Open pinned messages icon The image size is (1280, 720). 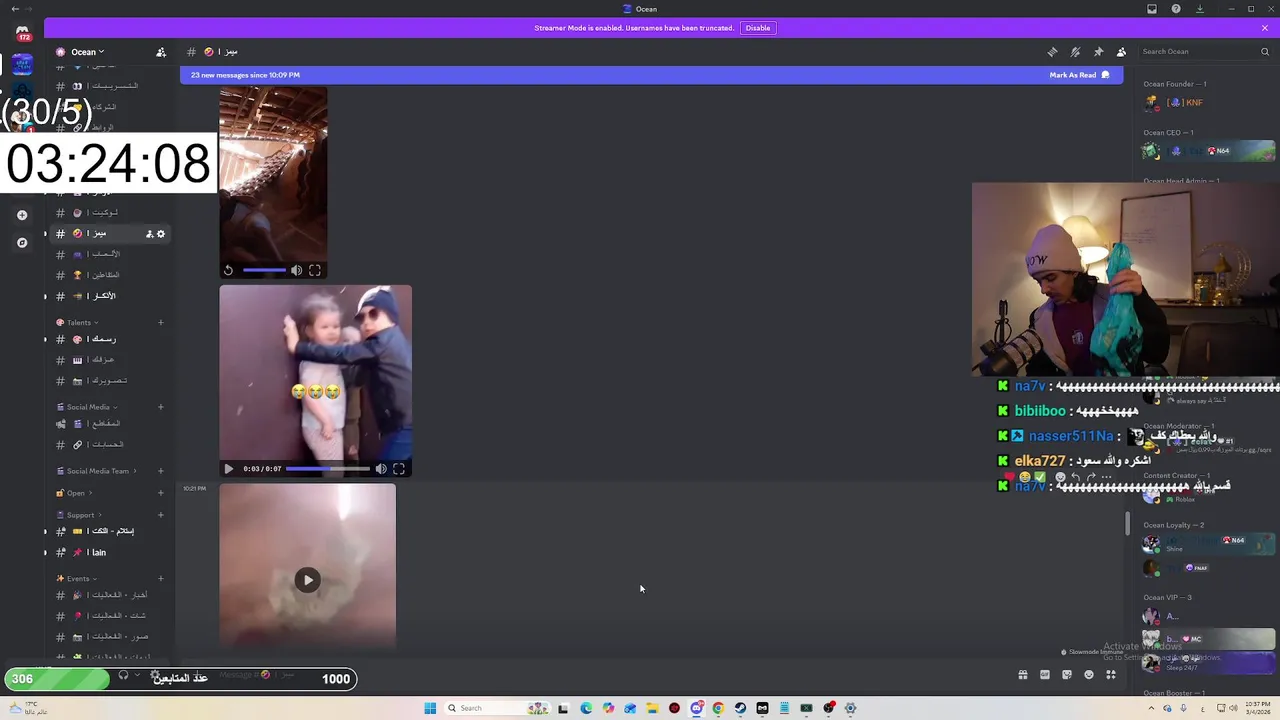1098,52
